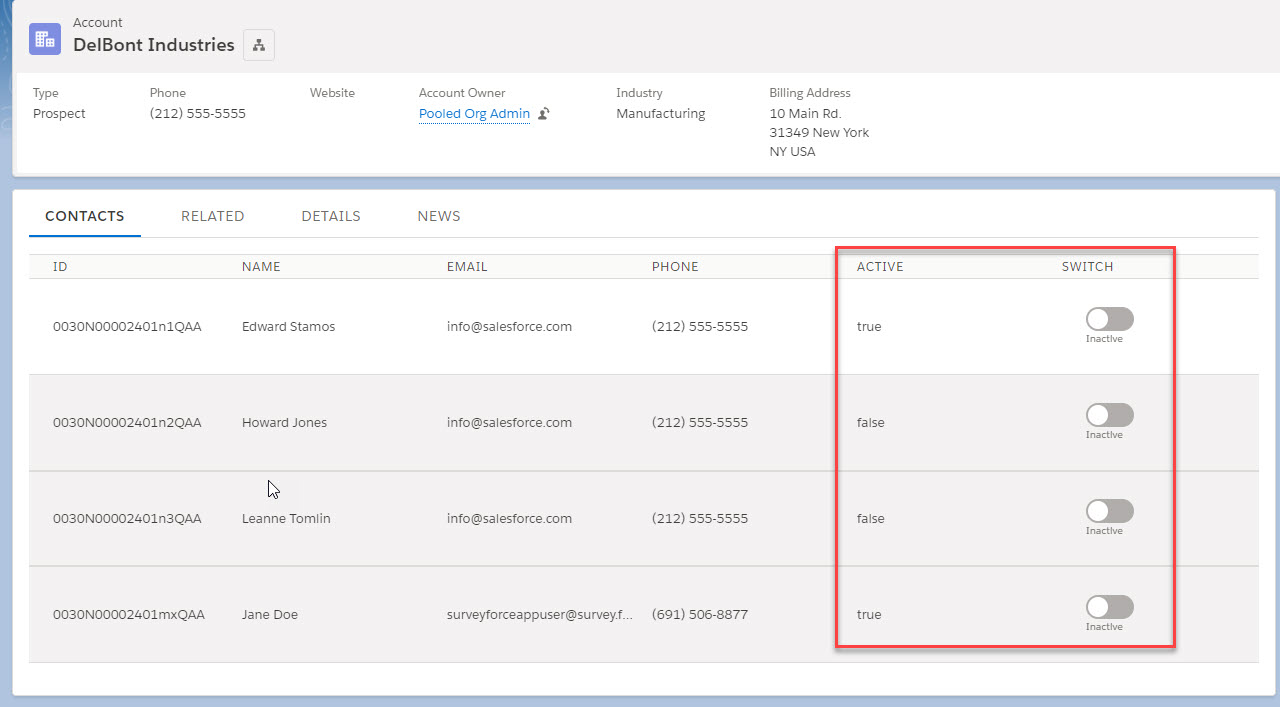
Task: Click the Name column header
Action: point(261,267)
